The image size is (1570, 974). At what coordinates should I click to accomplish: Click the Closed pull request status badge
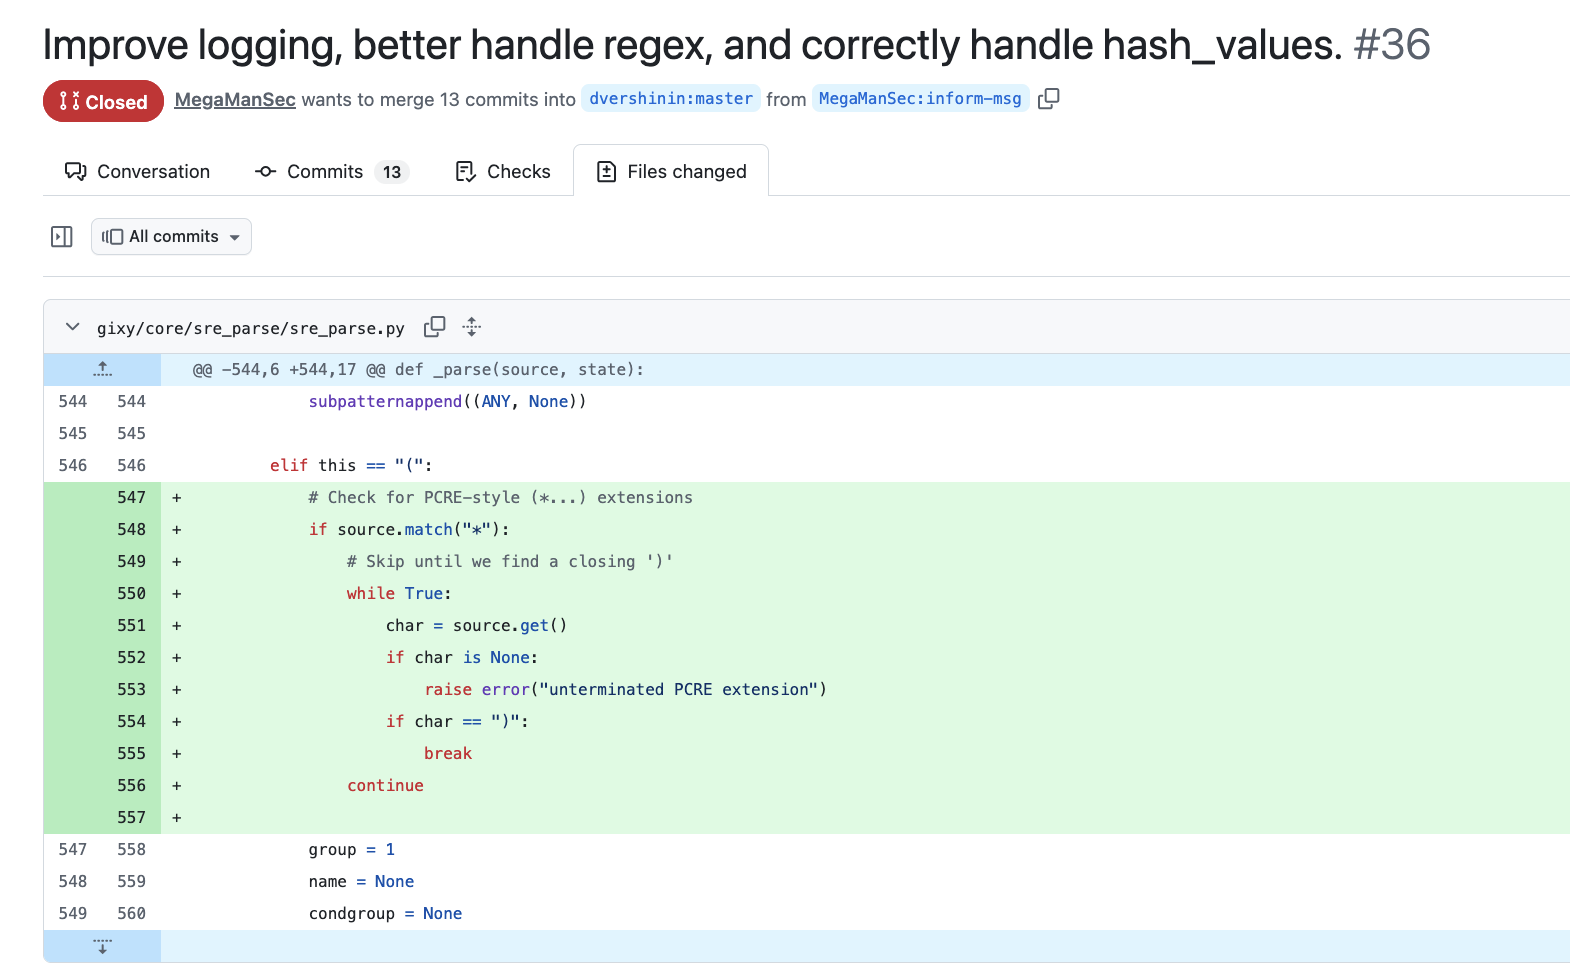(x=103, y=101)
